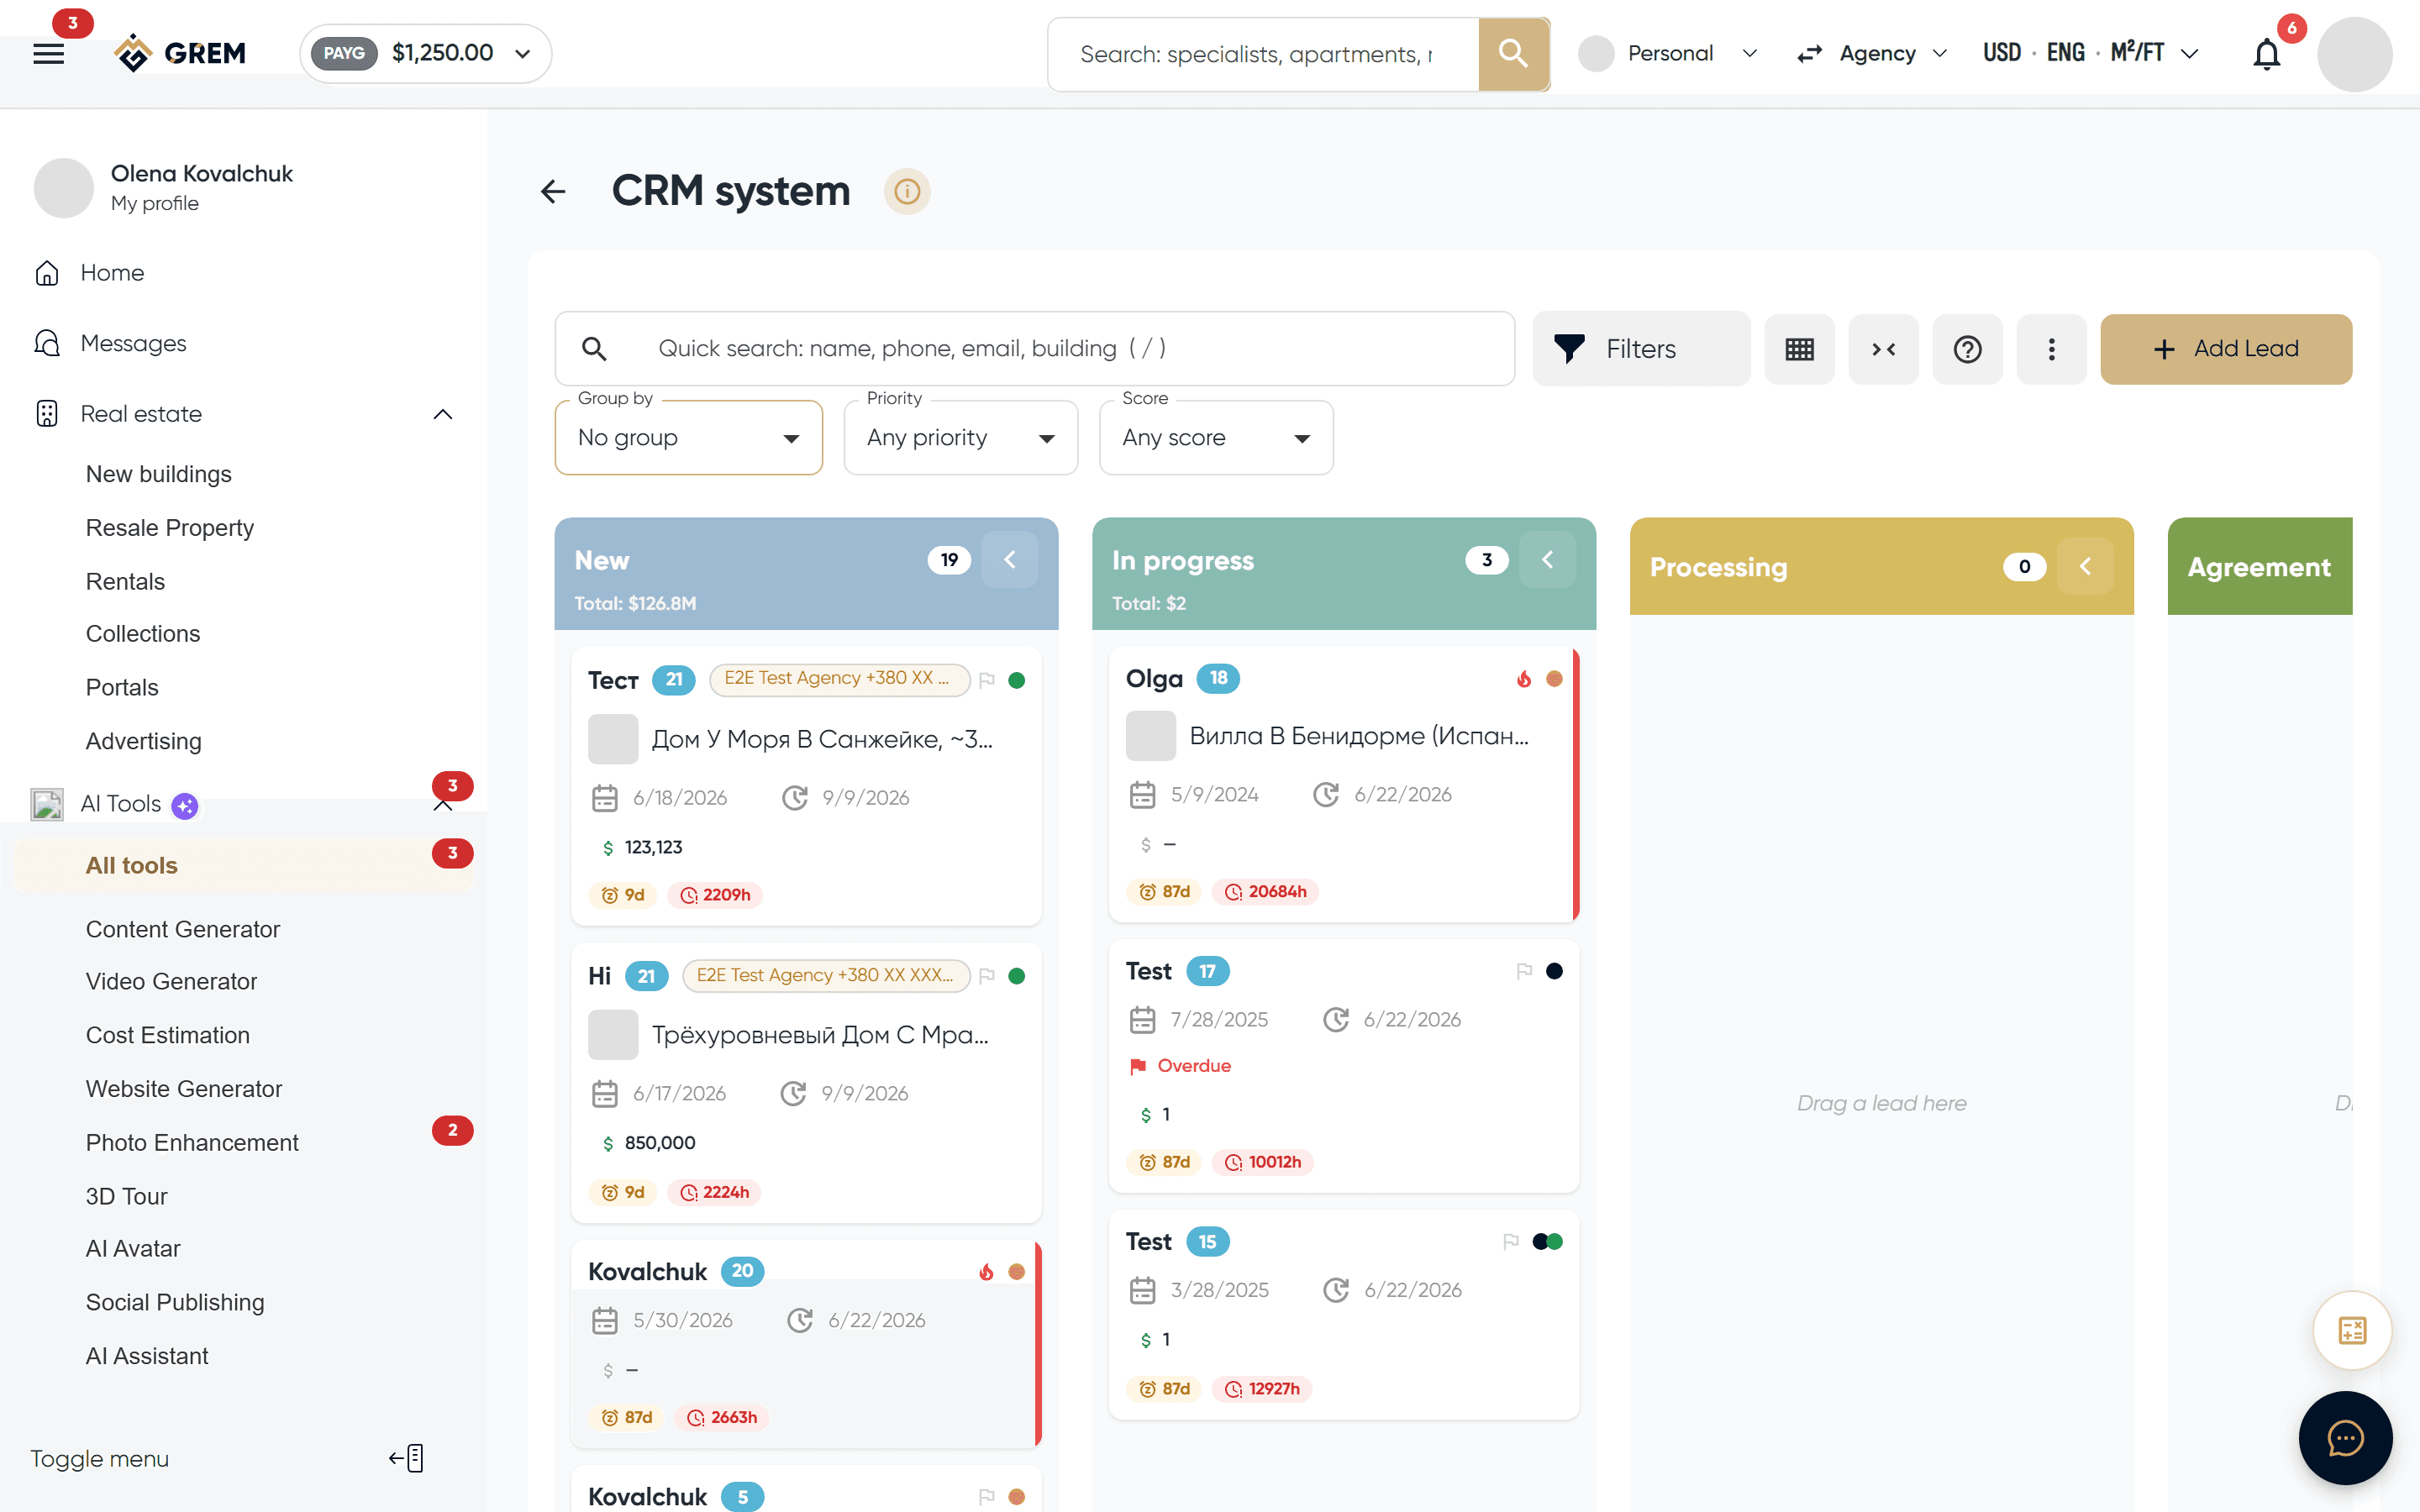This screenshot has width=2420, height=1512.
Task: Open Rentals section
Action: click(125, 581)
